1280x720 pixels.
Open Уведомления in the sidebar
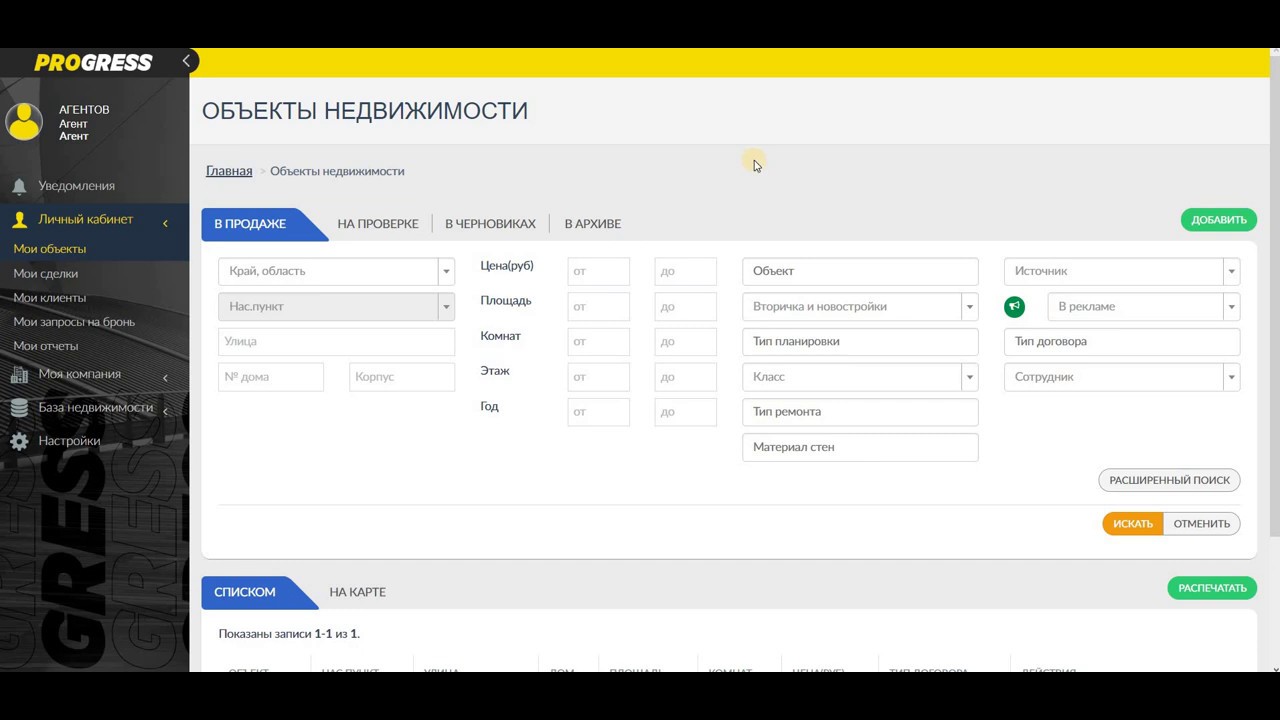tap(76, 186)
